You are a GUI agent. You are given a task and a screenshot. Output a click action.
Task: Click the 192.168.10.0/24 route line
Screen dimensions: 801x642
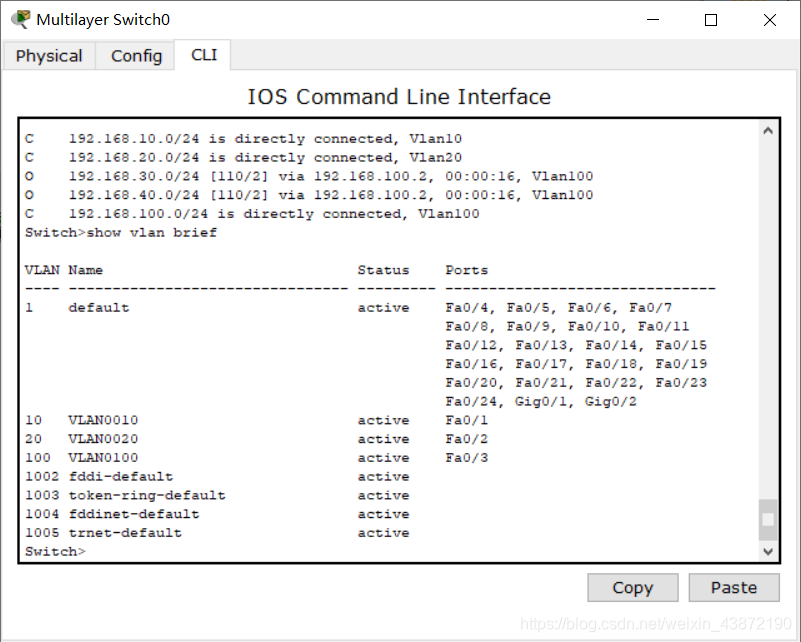pos(243,139)
